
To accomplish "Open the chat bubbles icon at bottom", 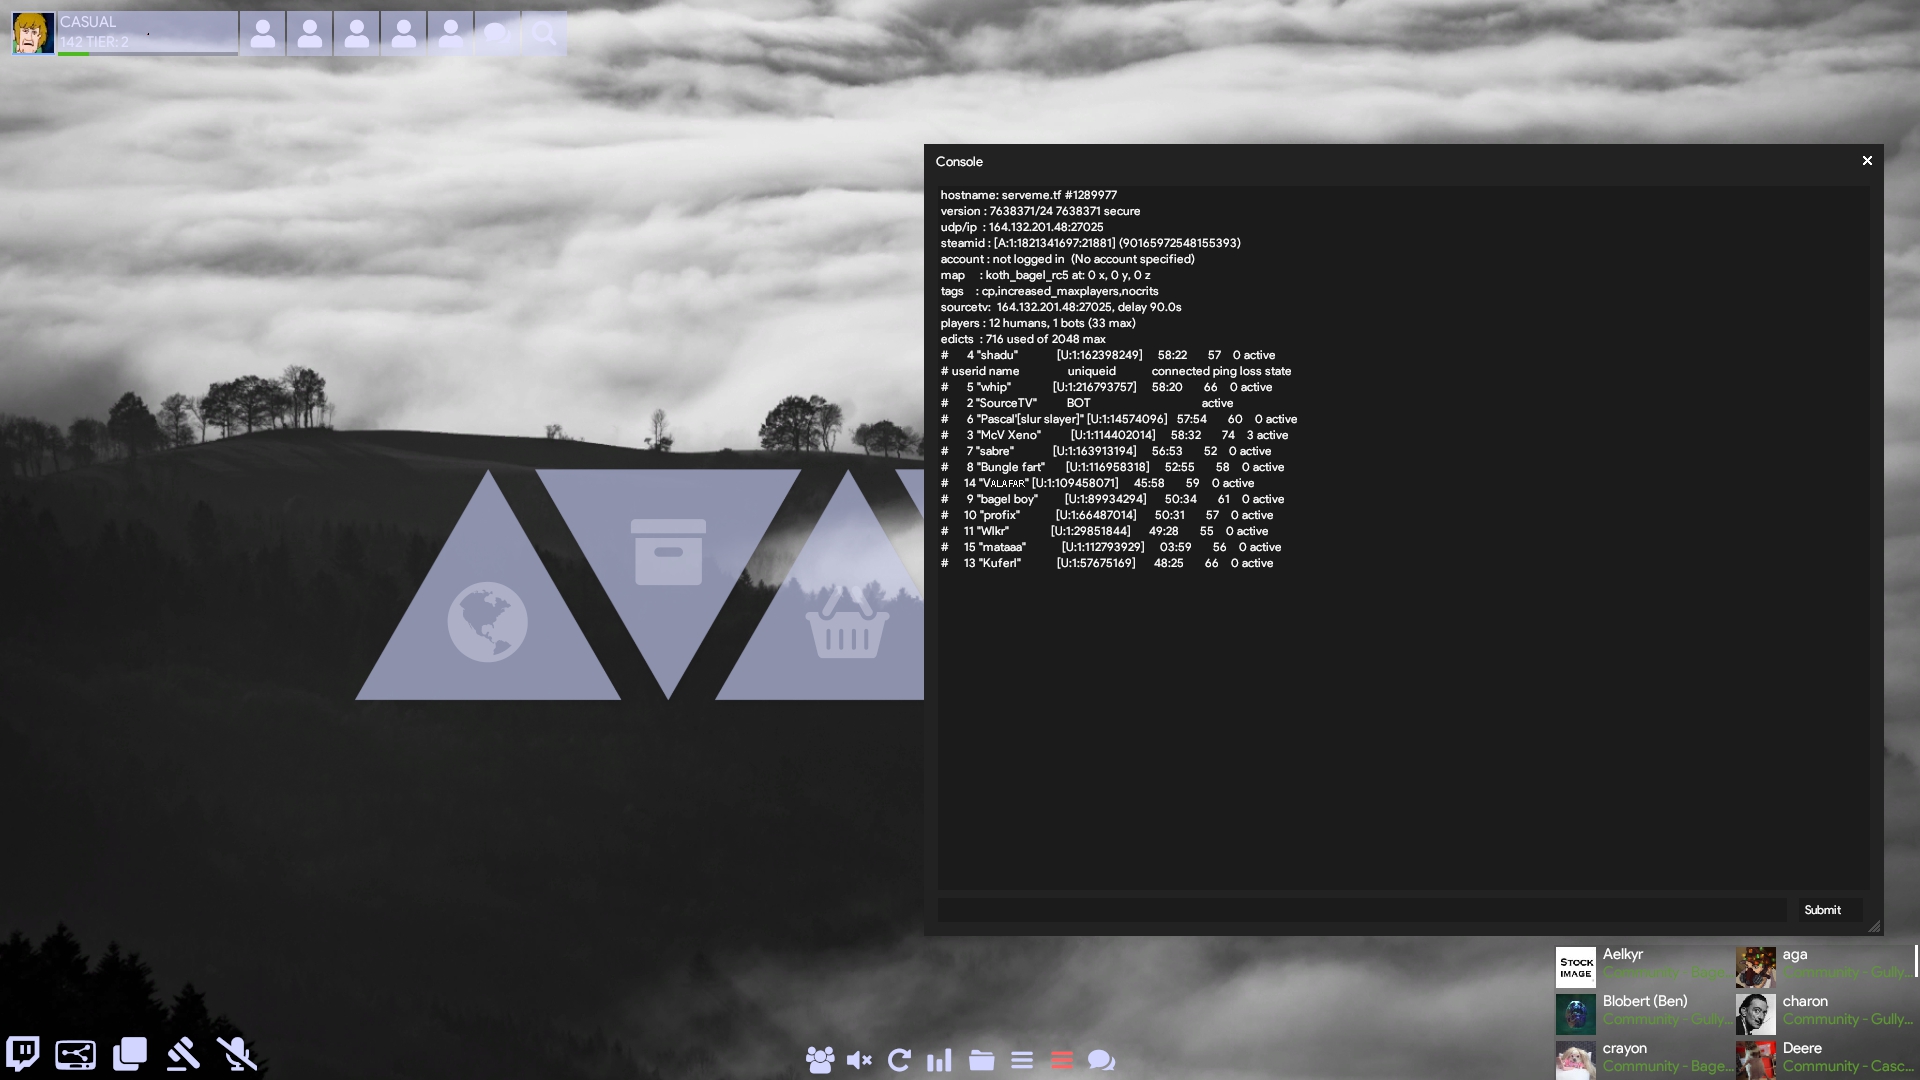I will point(1101,1060).
